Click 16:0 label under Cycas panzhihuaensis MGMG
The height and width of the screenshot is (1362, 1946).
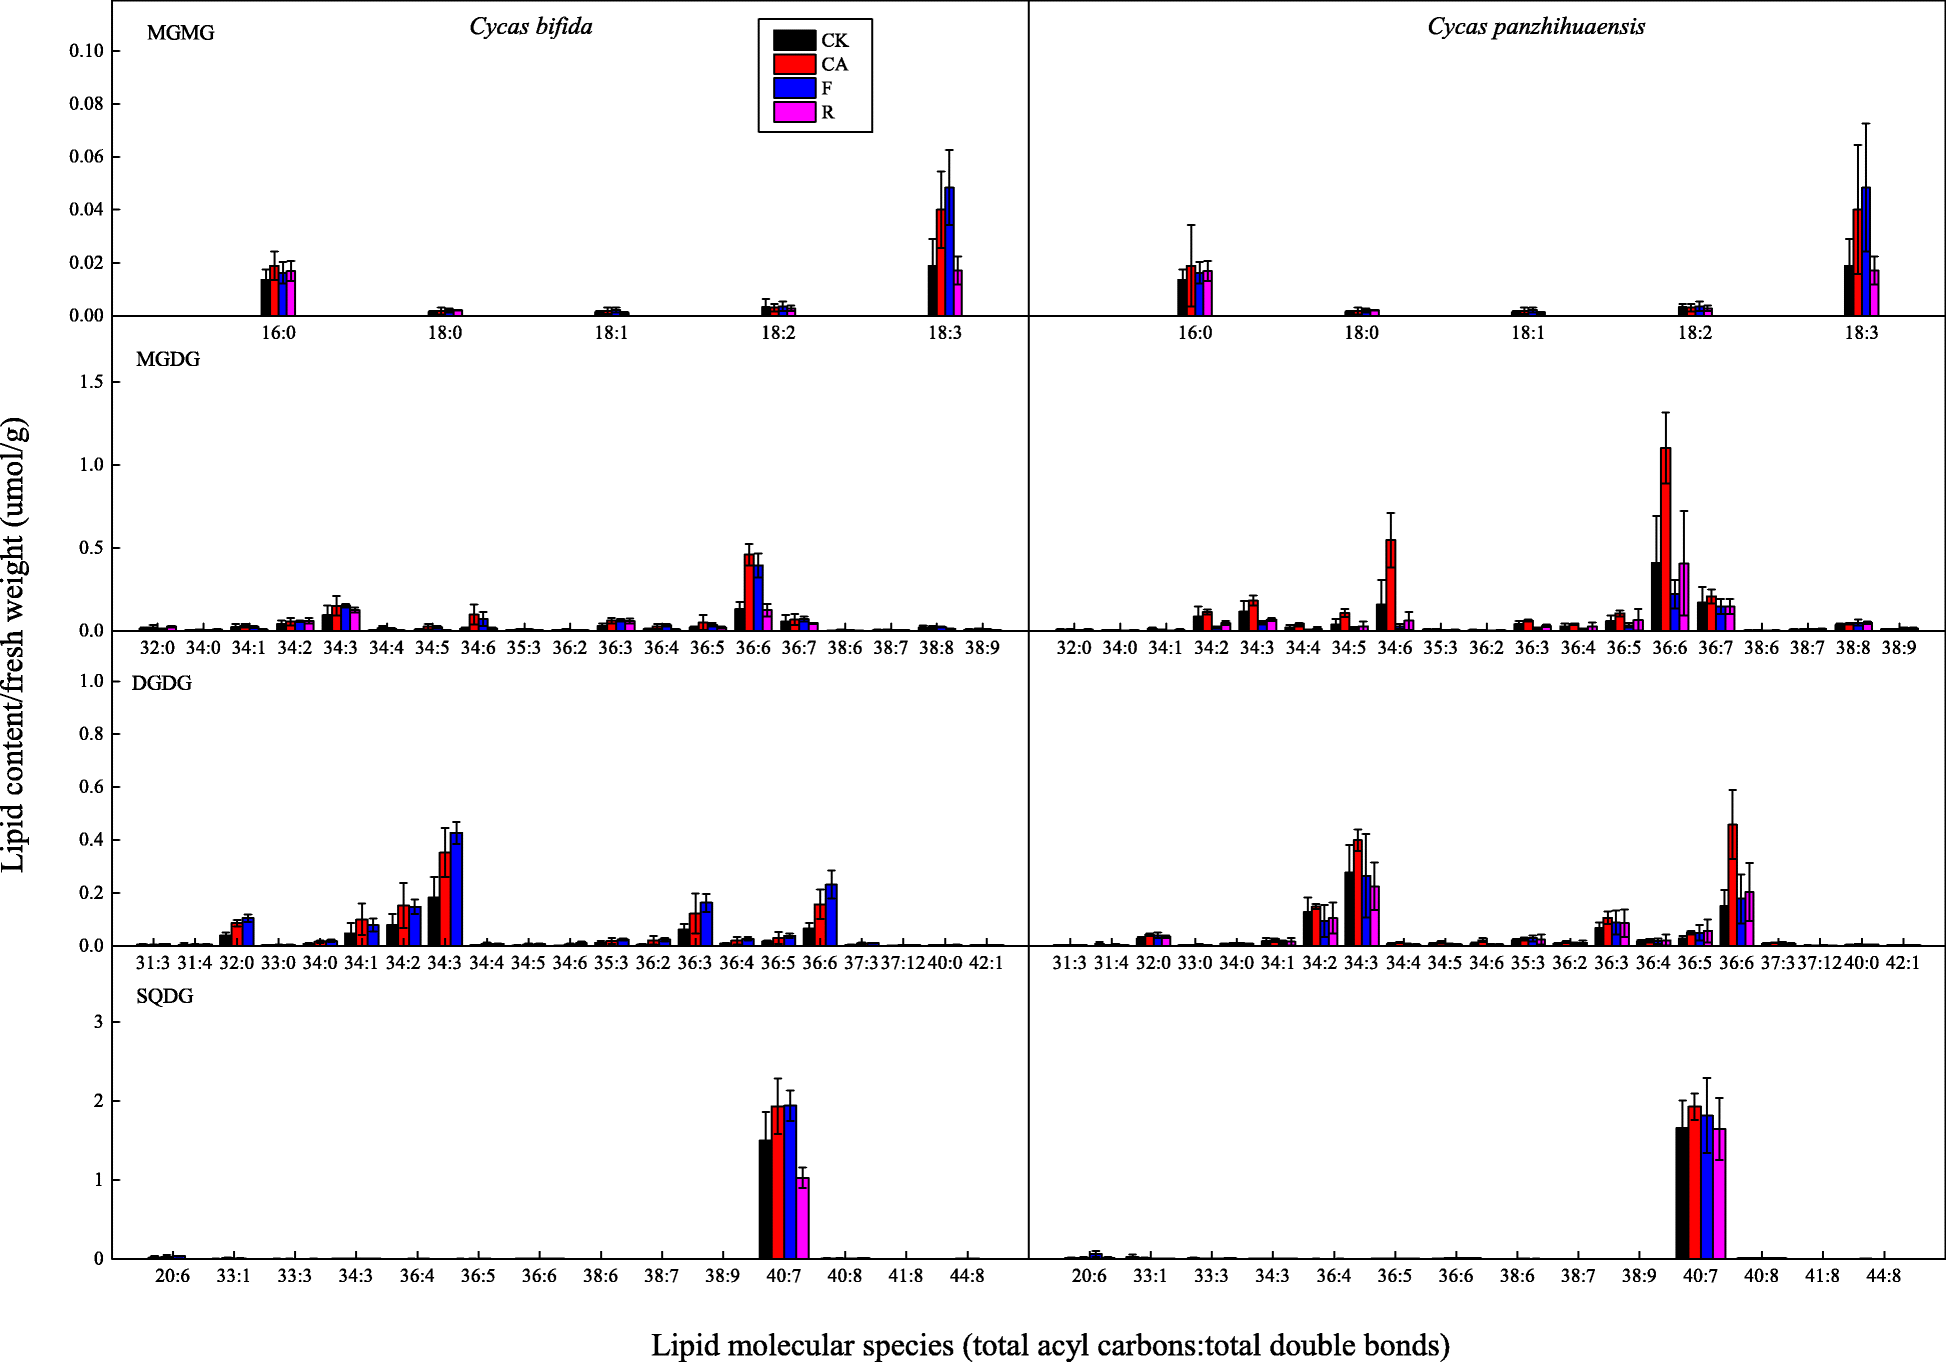[x=1195, y=333]
